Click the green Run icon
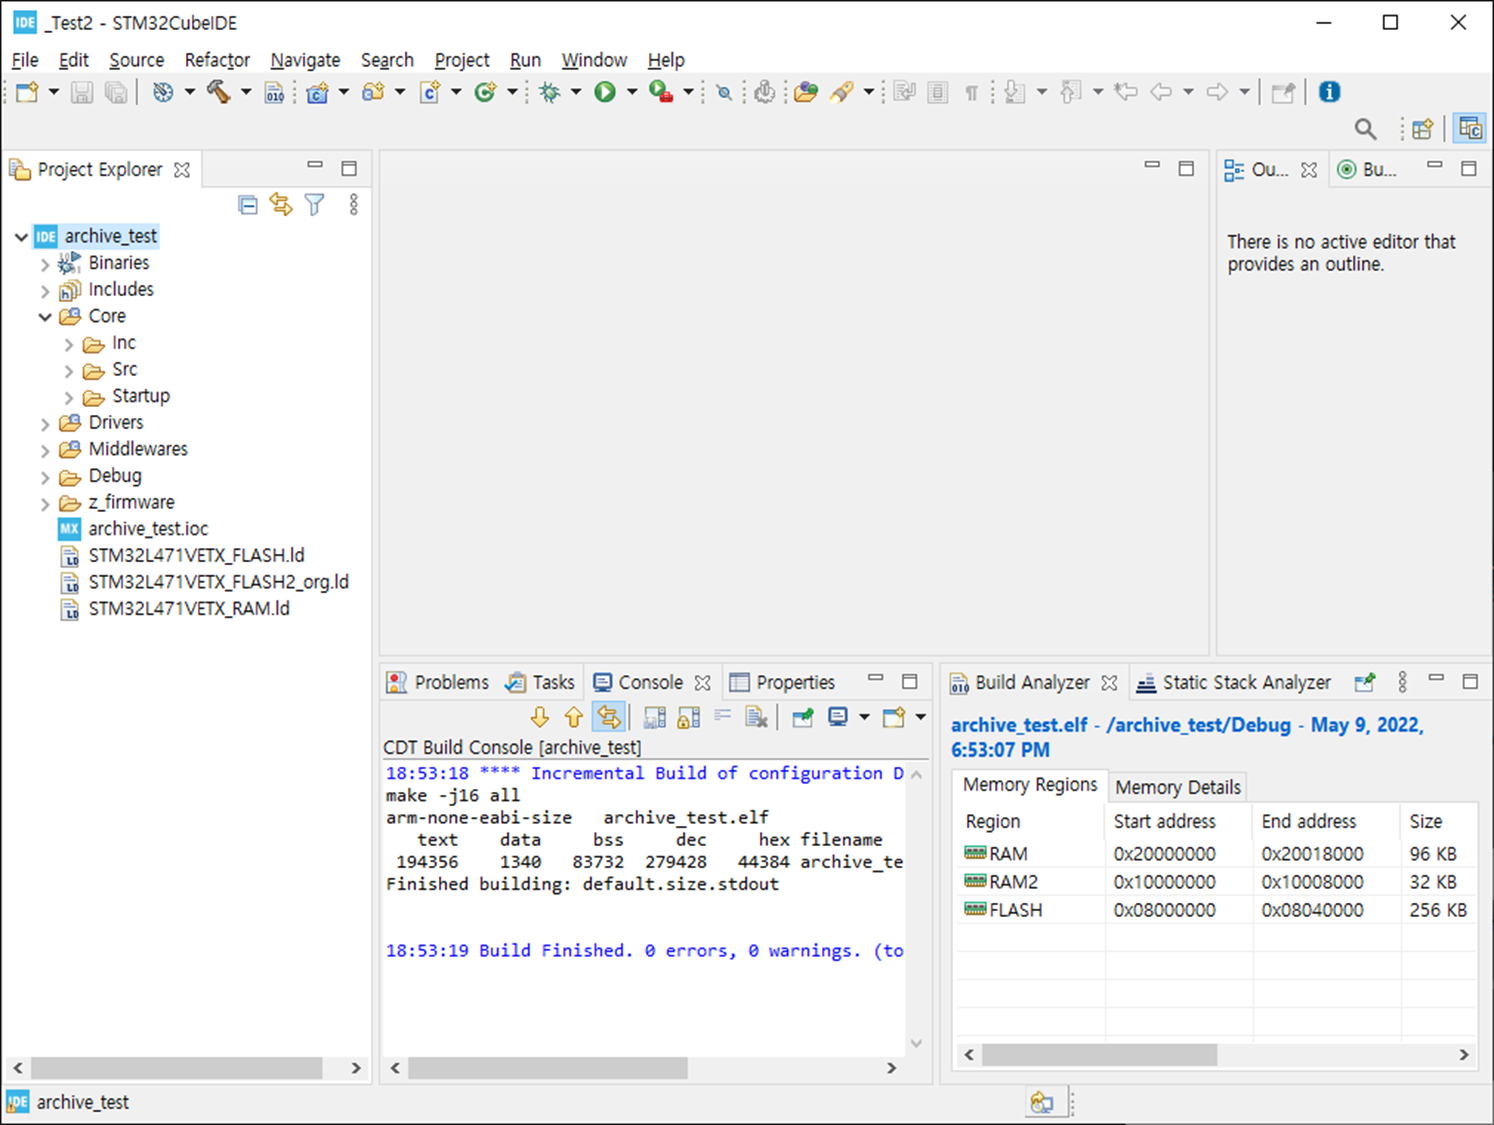Viewport: 1494px width, 1125px height. coord(605,92)
